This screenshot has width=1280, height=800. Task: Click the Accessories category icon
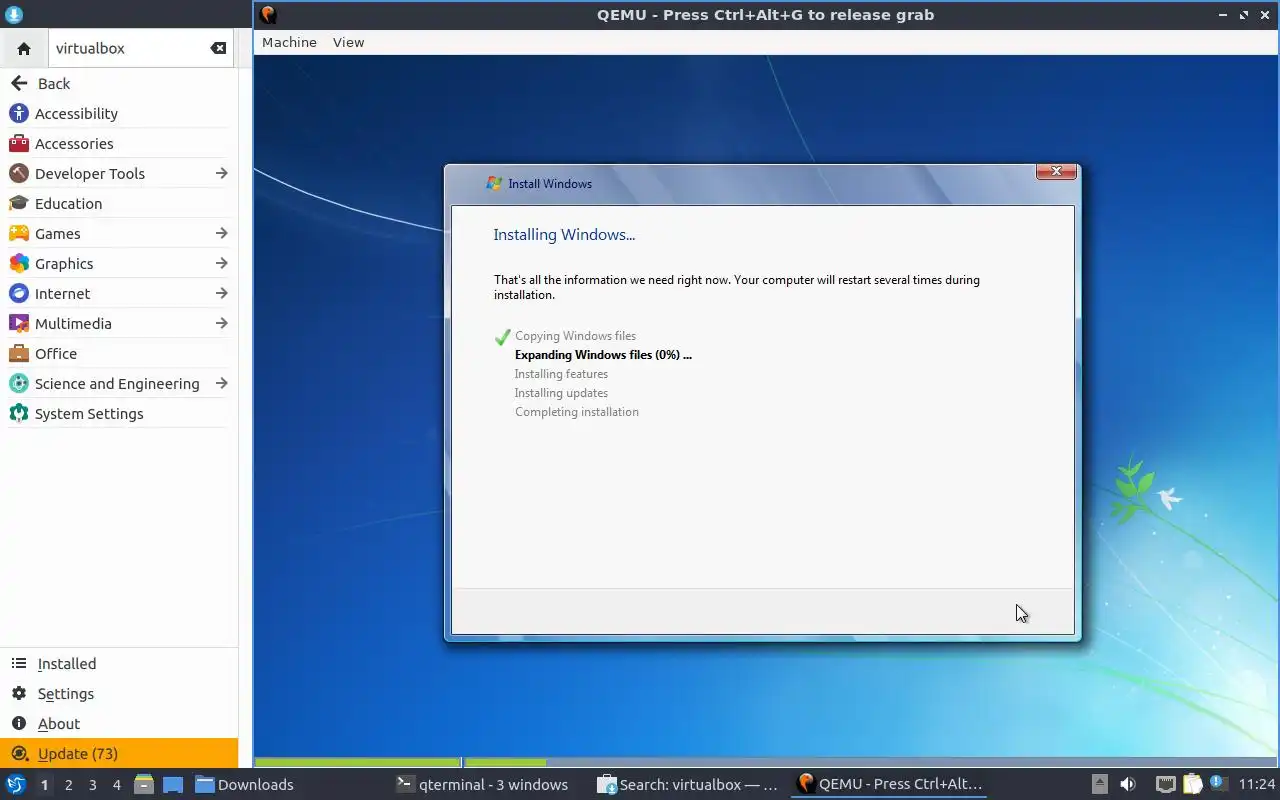coord(18,144)
